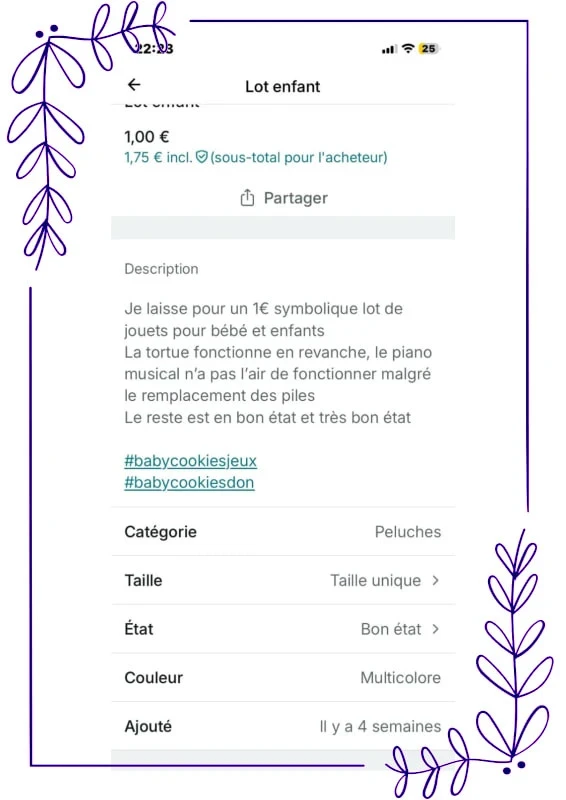
Task: Expand the Bon état chevron
Action: point(435,629)
